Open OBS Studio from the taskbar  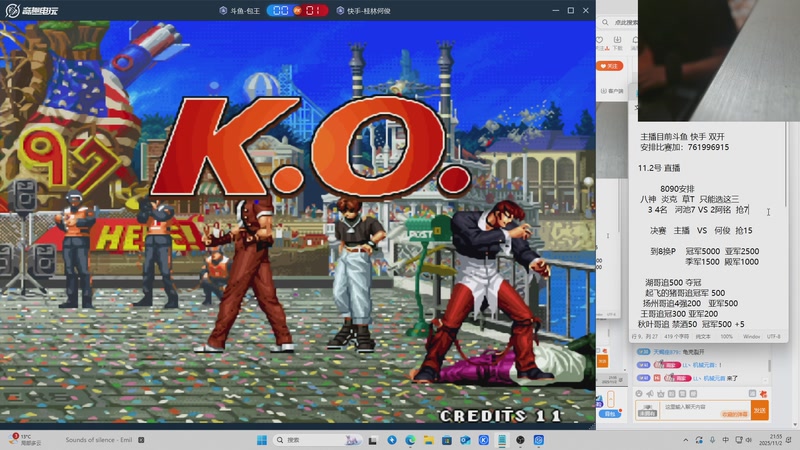[520, 440]
